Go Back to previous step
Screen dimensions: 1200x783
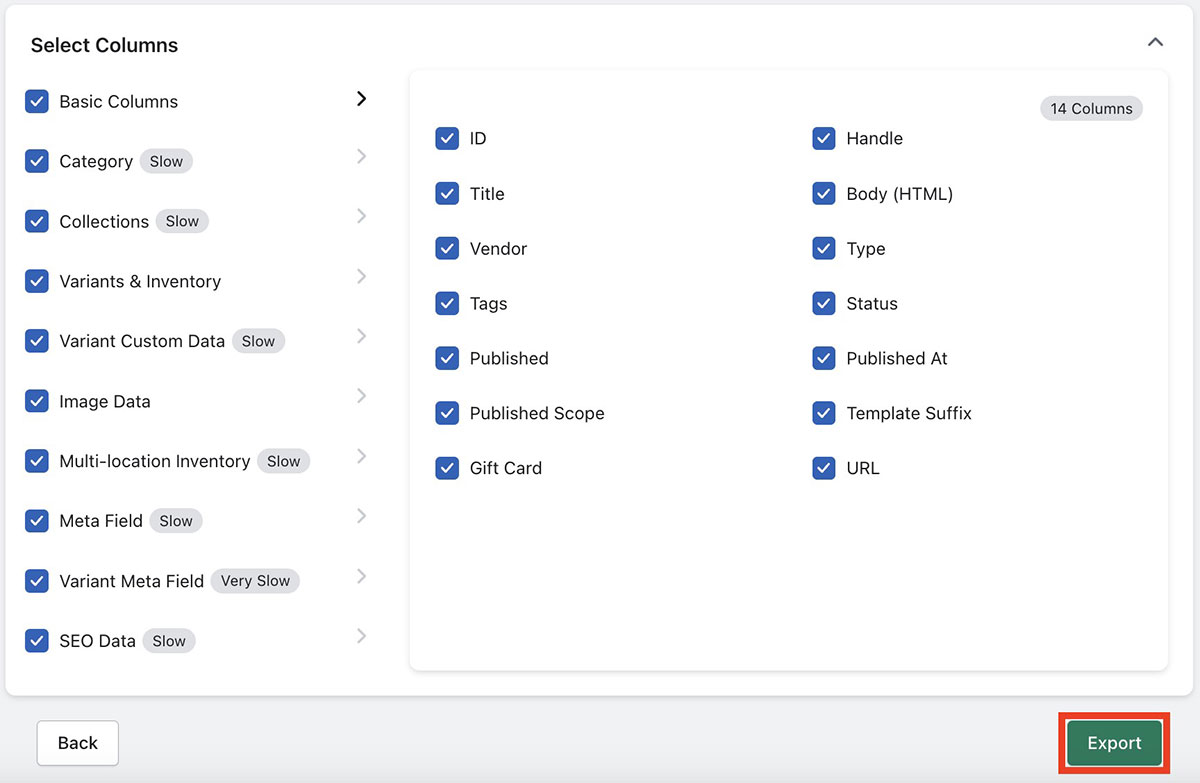pos(78,743)
